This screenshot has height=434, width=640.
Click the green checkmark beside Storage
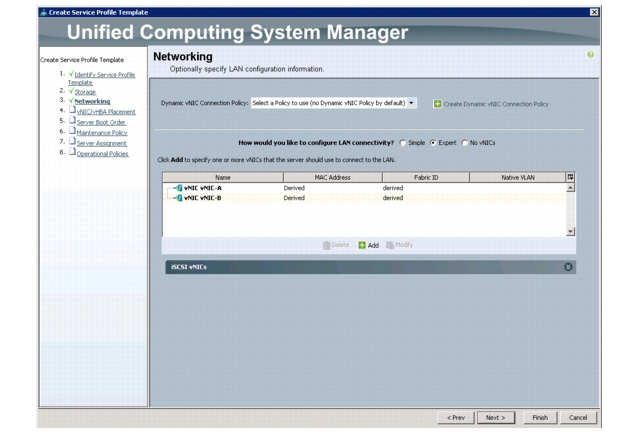(71, 91)
